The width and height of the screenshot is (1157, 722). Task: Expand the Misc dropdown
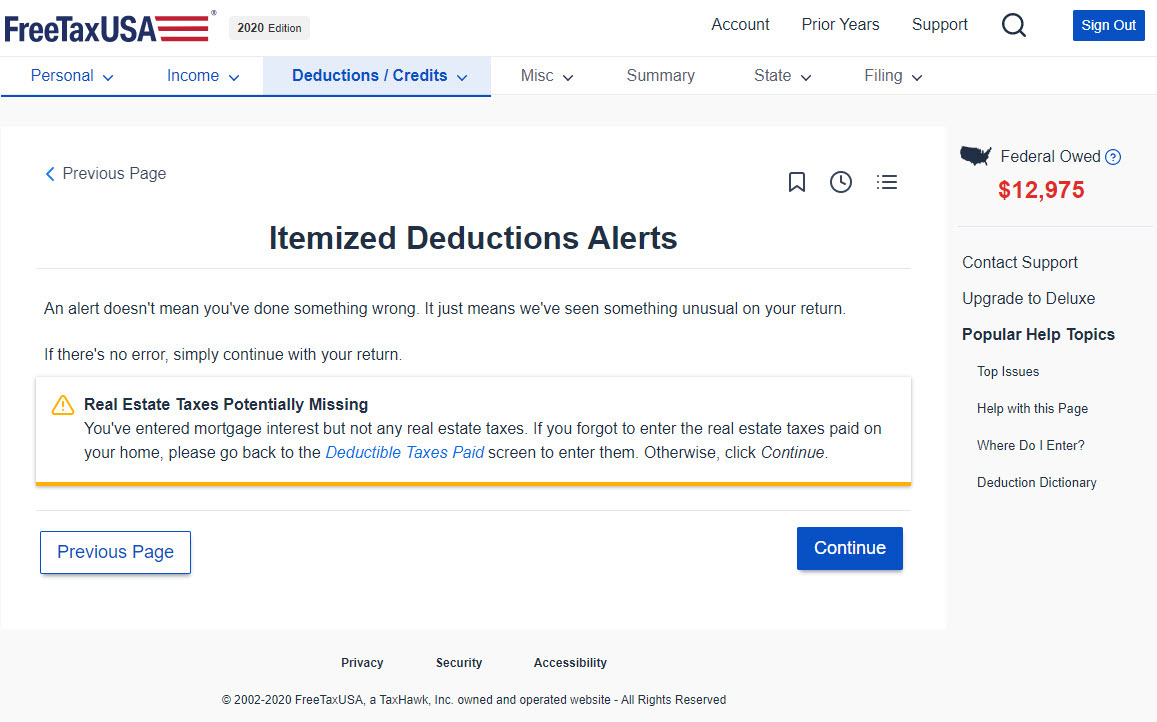click(546, 75)
